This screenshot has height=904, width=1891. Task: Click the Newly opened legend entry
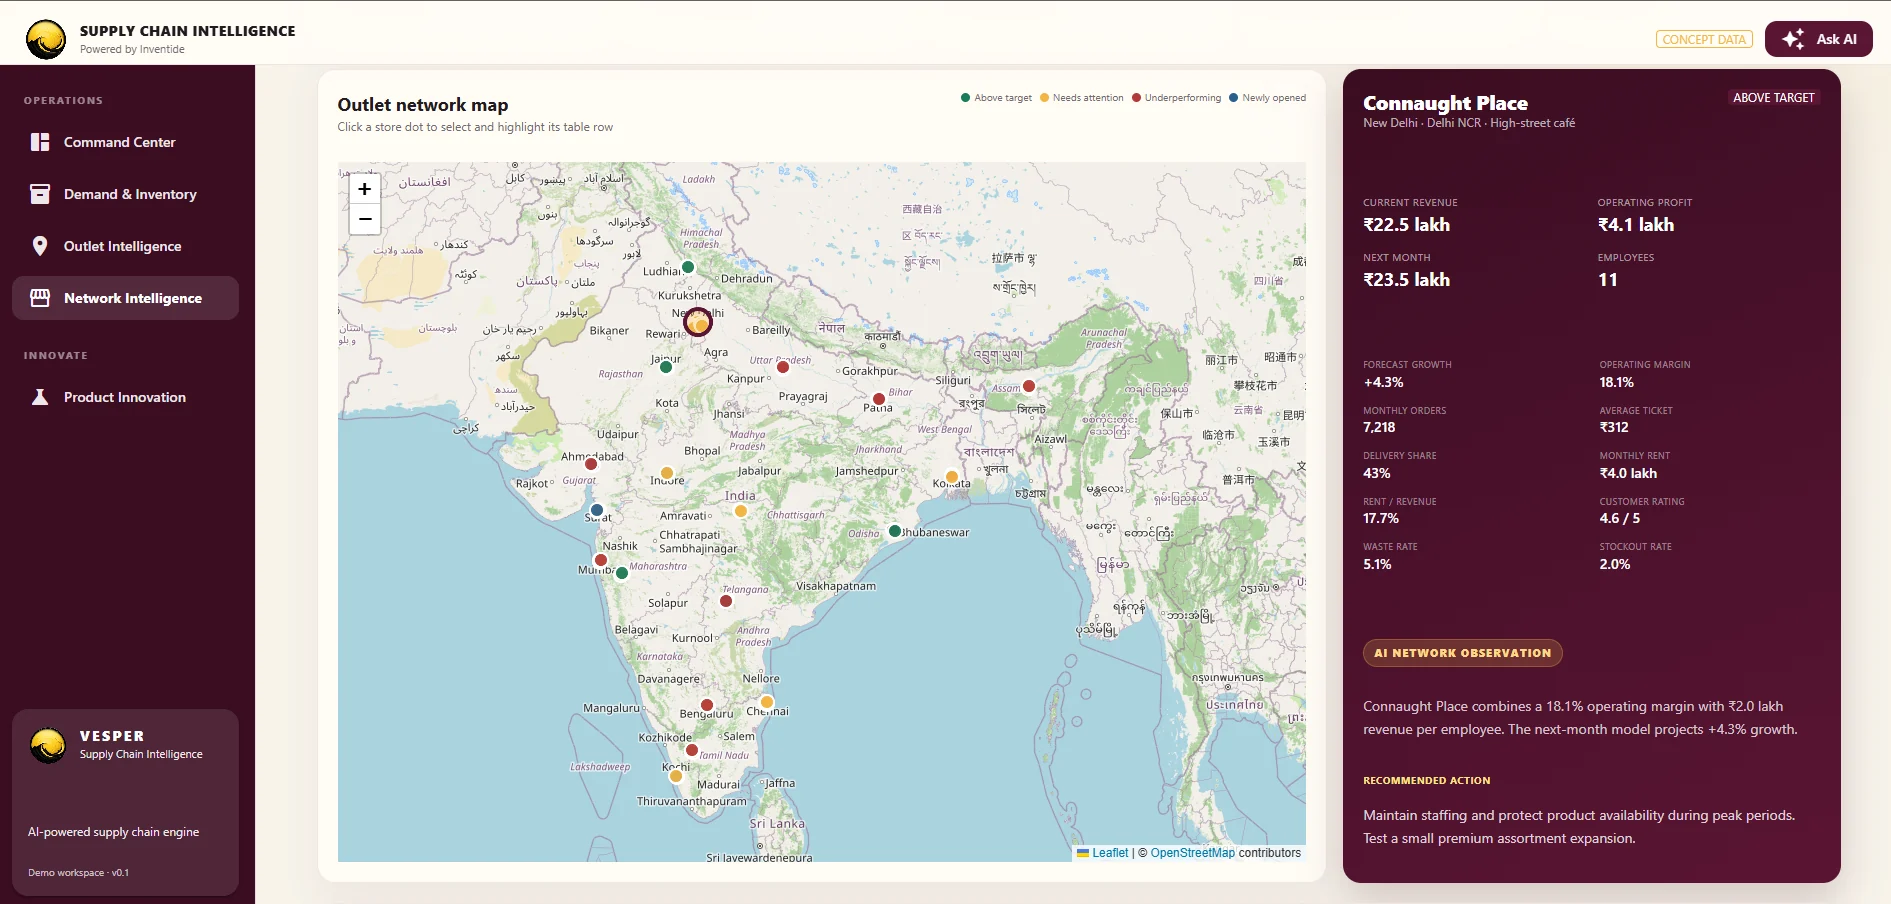[x=1267, y=98]
